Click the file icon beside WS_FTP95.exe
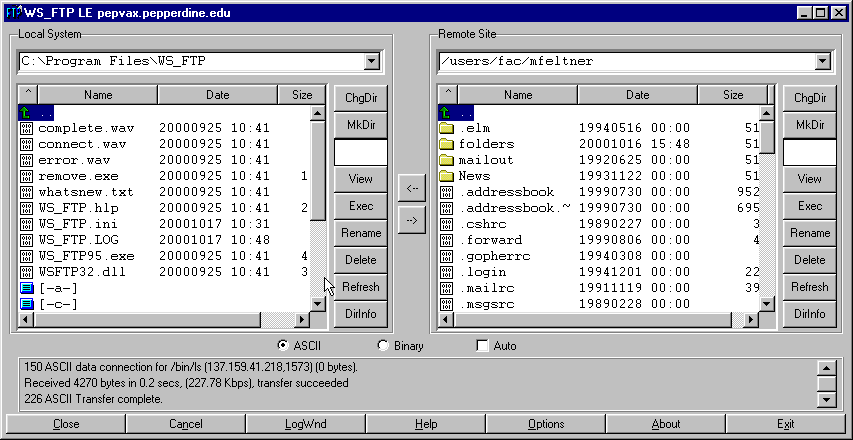The width and height of the screenshot is (853, 440). click(x=26, y=256)
